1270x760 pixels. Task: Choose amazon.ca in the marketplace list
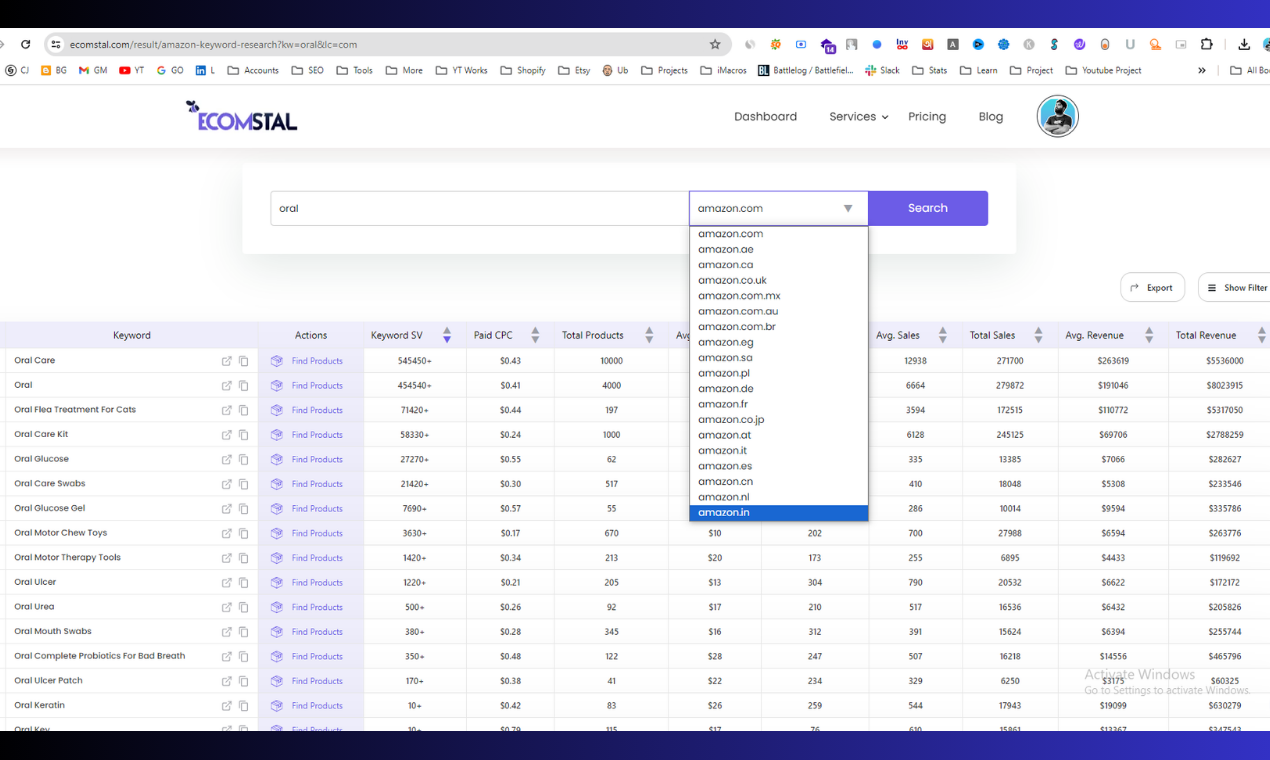[x=778, y=265]
